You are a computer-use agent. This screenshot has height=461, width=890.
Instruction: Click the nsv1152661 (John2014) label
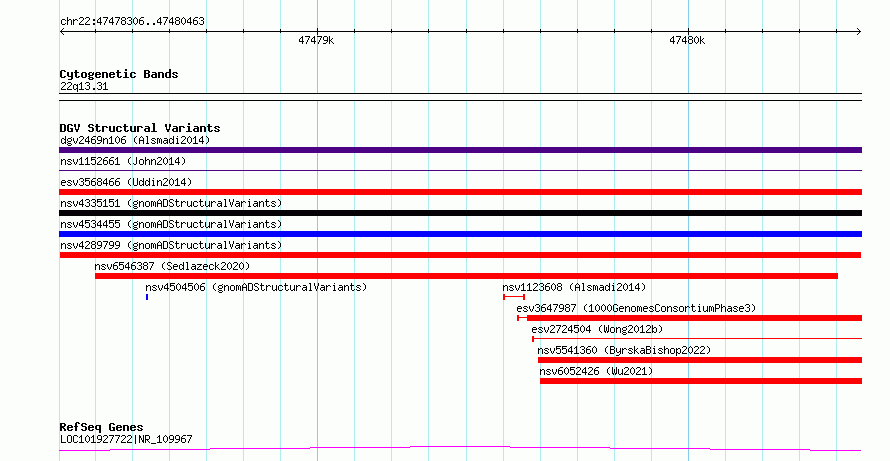point(123,161)
